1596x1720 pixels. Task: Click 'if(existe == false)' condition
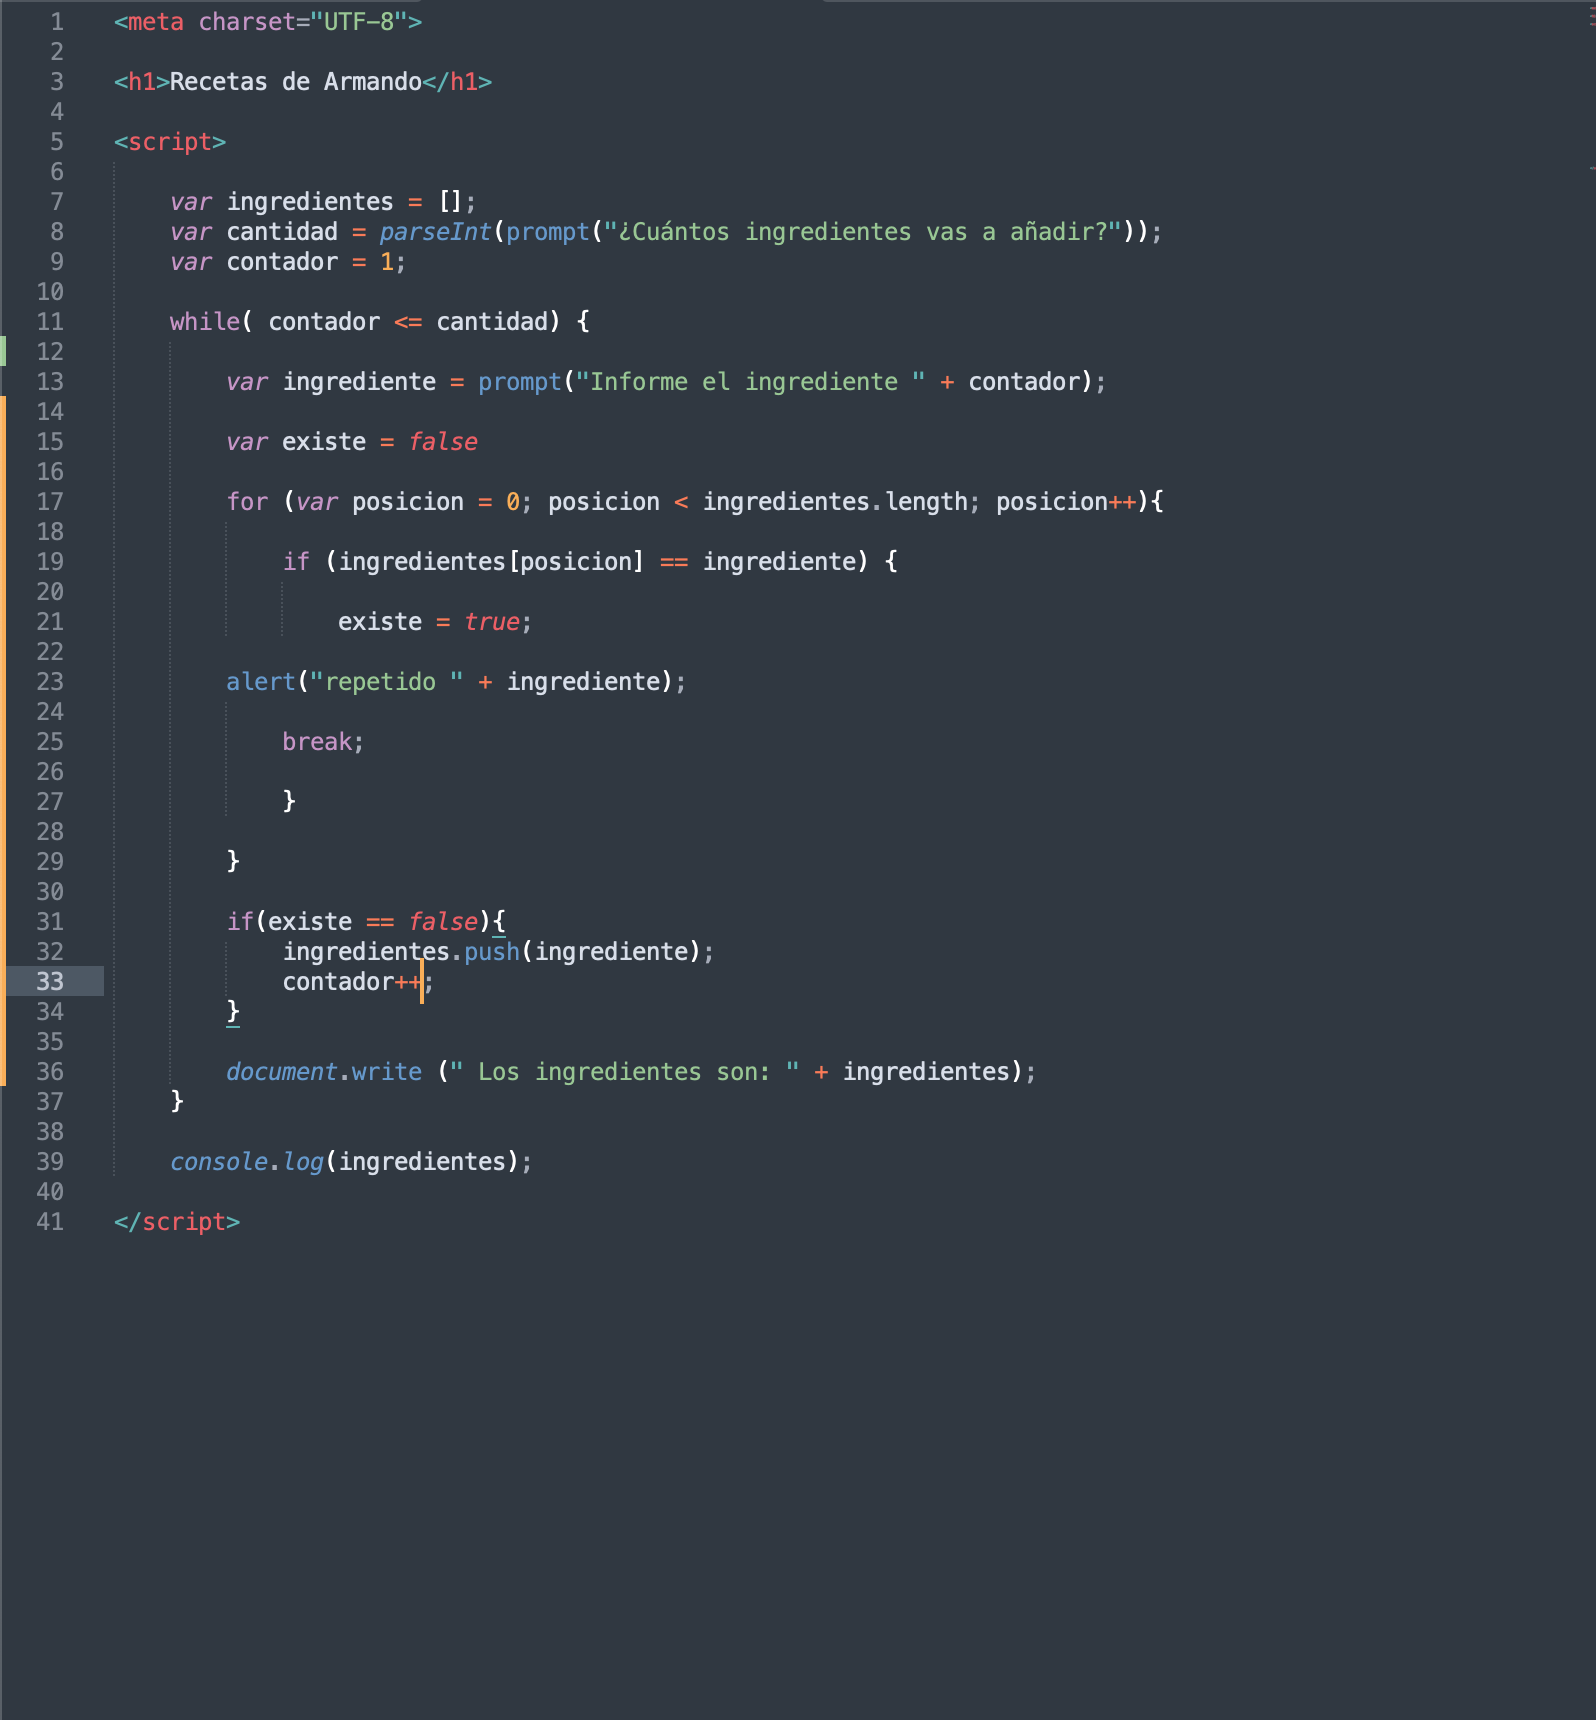[x=359, y=922]
